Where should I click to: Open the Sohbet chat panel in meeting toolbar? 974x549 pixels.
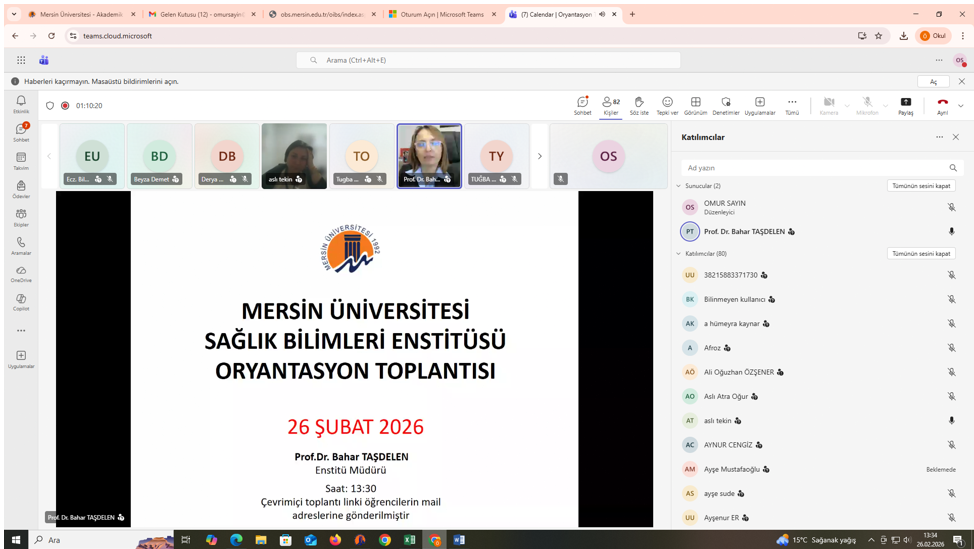coord(582,105)
